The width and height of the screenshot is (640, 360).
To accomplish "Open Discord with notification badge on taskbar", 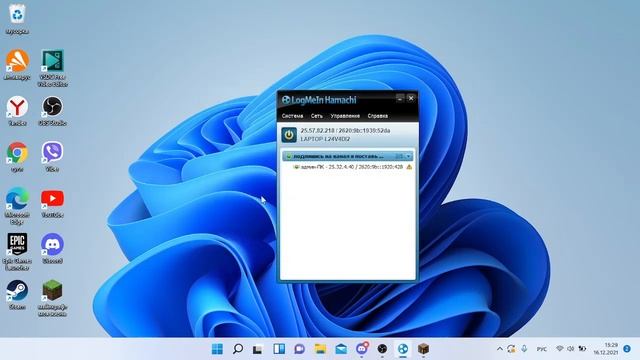I will pyautogui.click(x=362, y=349).
